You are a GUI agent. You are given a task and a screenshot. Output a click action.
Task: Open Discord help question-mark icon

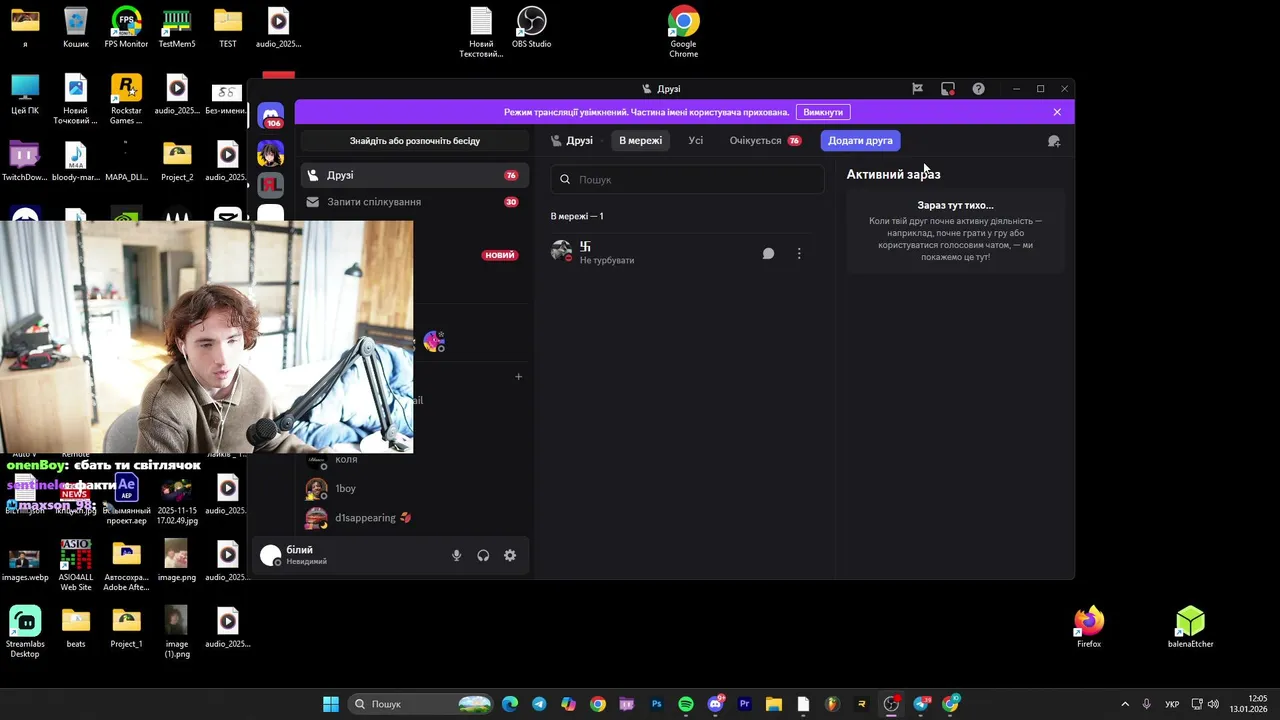tap(978, 89)
